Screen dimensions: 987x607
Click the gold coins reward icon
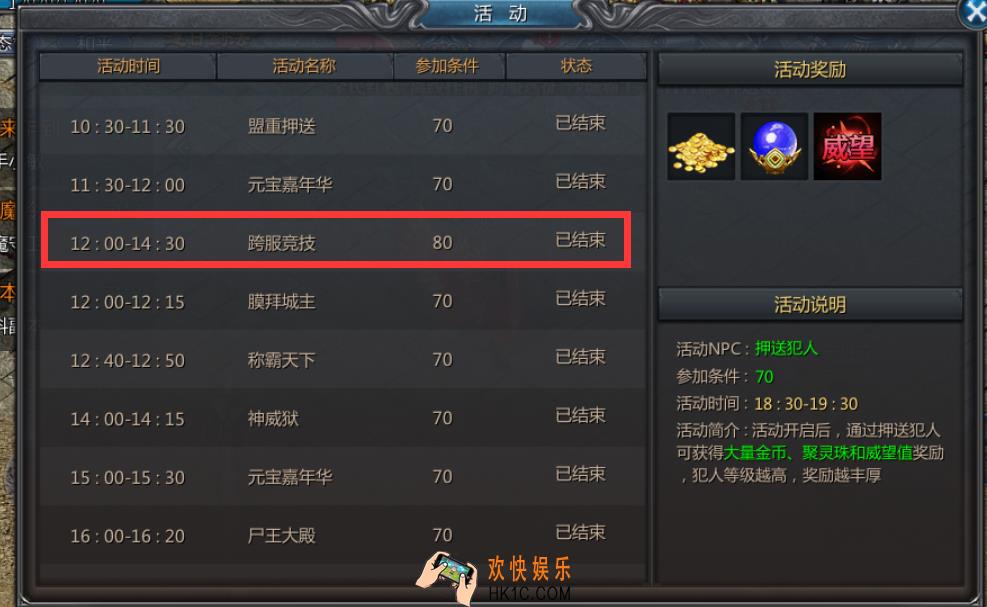click(701, 147)
